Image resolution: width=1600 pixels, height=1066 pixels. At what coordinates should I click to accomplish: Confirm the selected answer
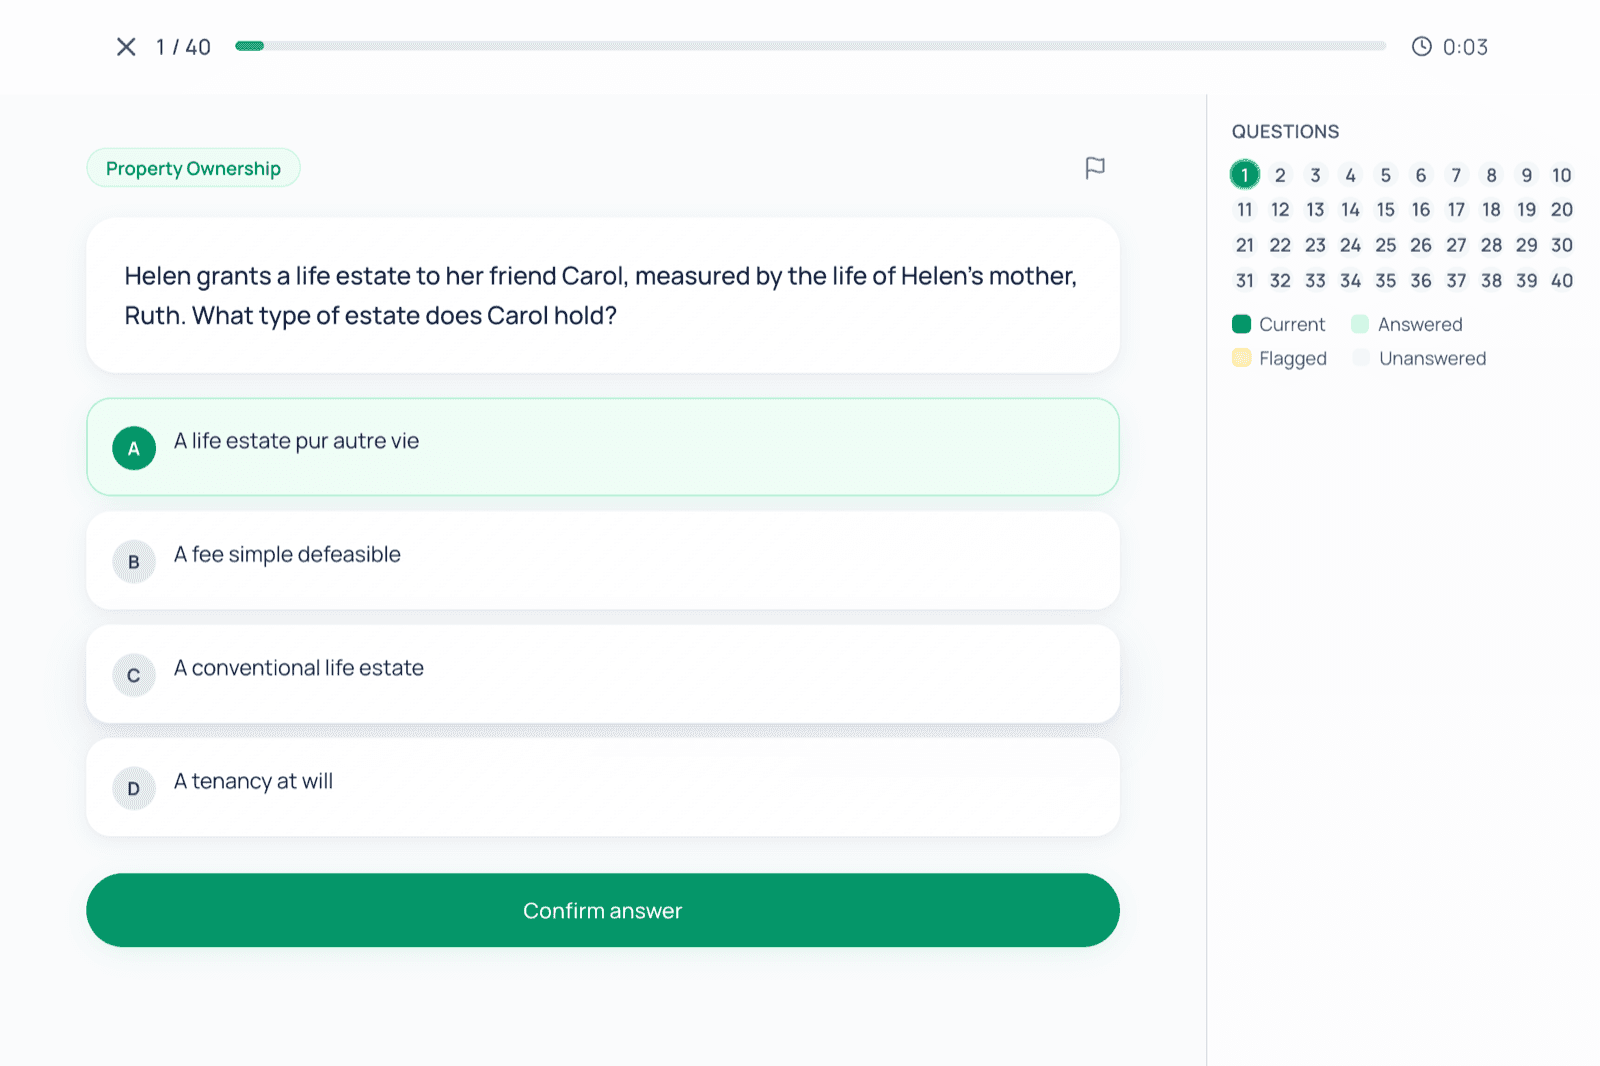(603, 910)
